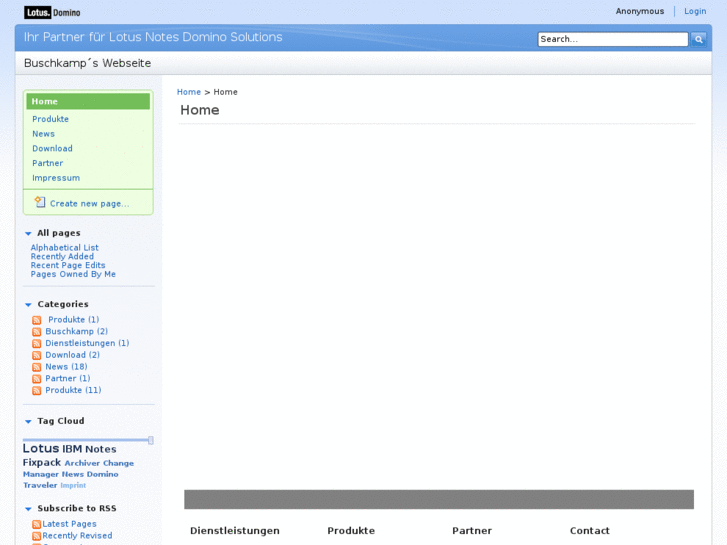Image resolution: width=727 pixels, height=545 pixels.
Task: Click RSS icon next to Produkte (1)
Action: 37,320
